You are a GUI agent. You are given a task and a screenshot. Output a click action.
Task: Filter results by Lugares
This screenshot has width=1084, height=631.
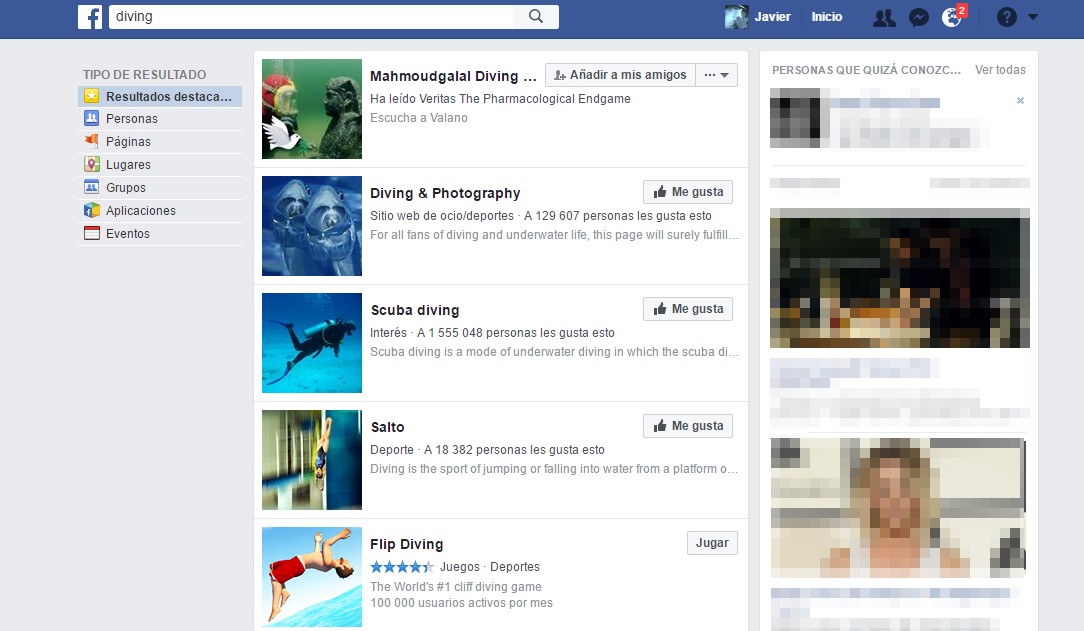(x=160, y=164)
